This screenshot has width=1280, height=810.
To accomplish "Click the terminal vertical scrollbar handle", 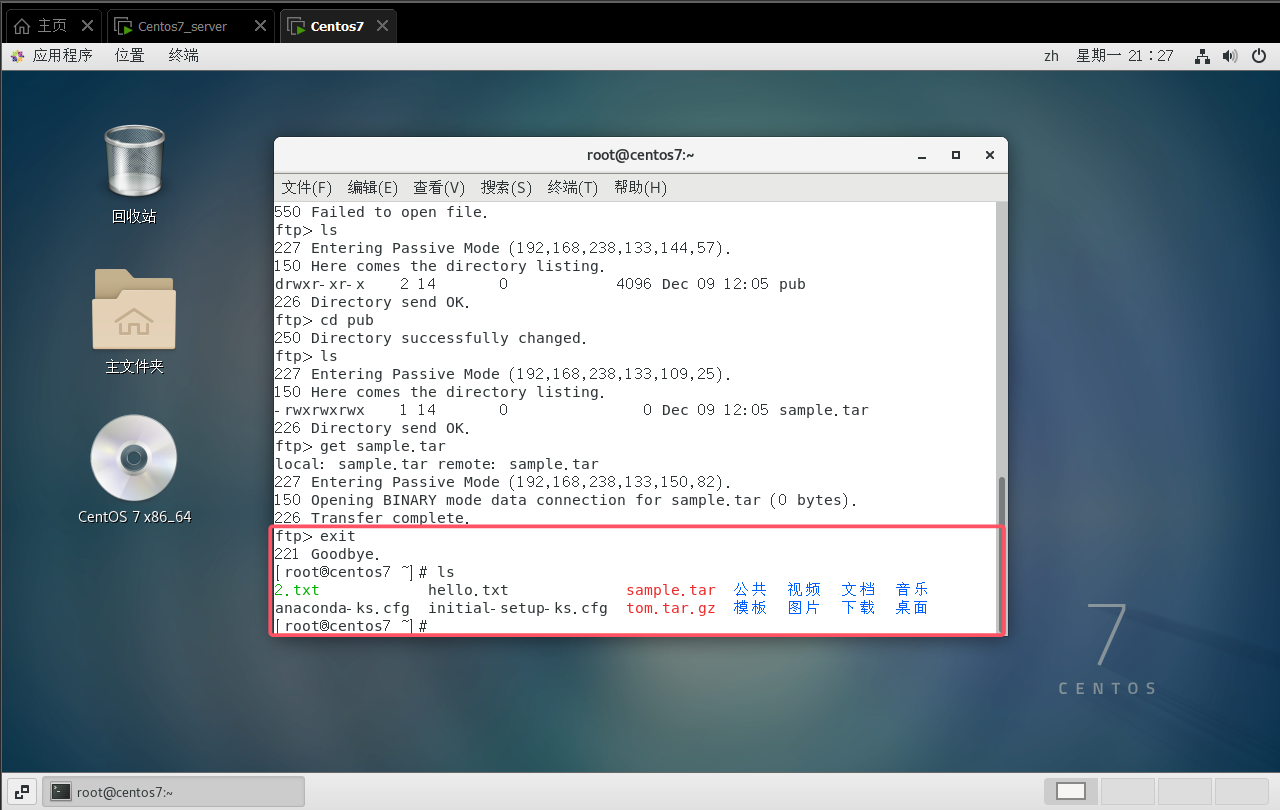I will pyautogui.click(x=1001, y=500).
